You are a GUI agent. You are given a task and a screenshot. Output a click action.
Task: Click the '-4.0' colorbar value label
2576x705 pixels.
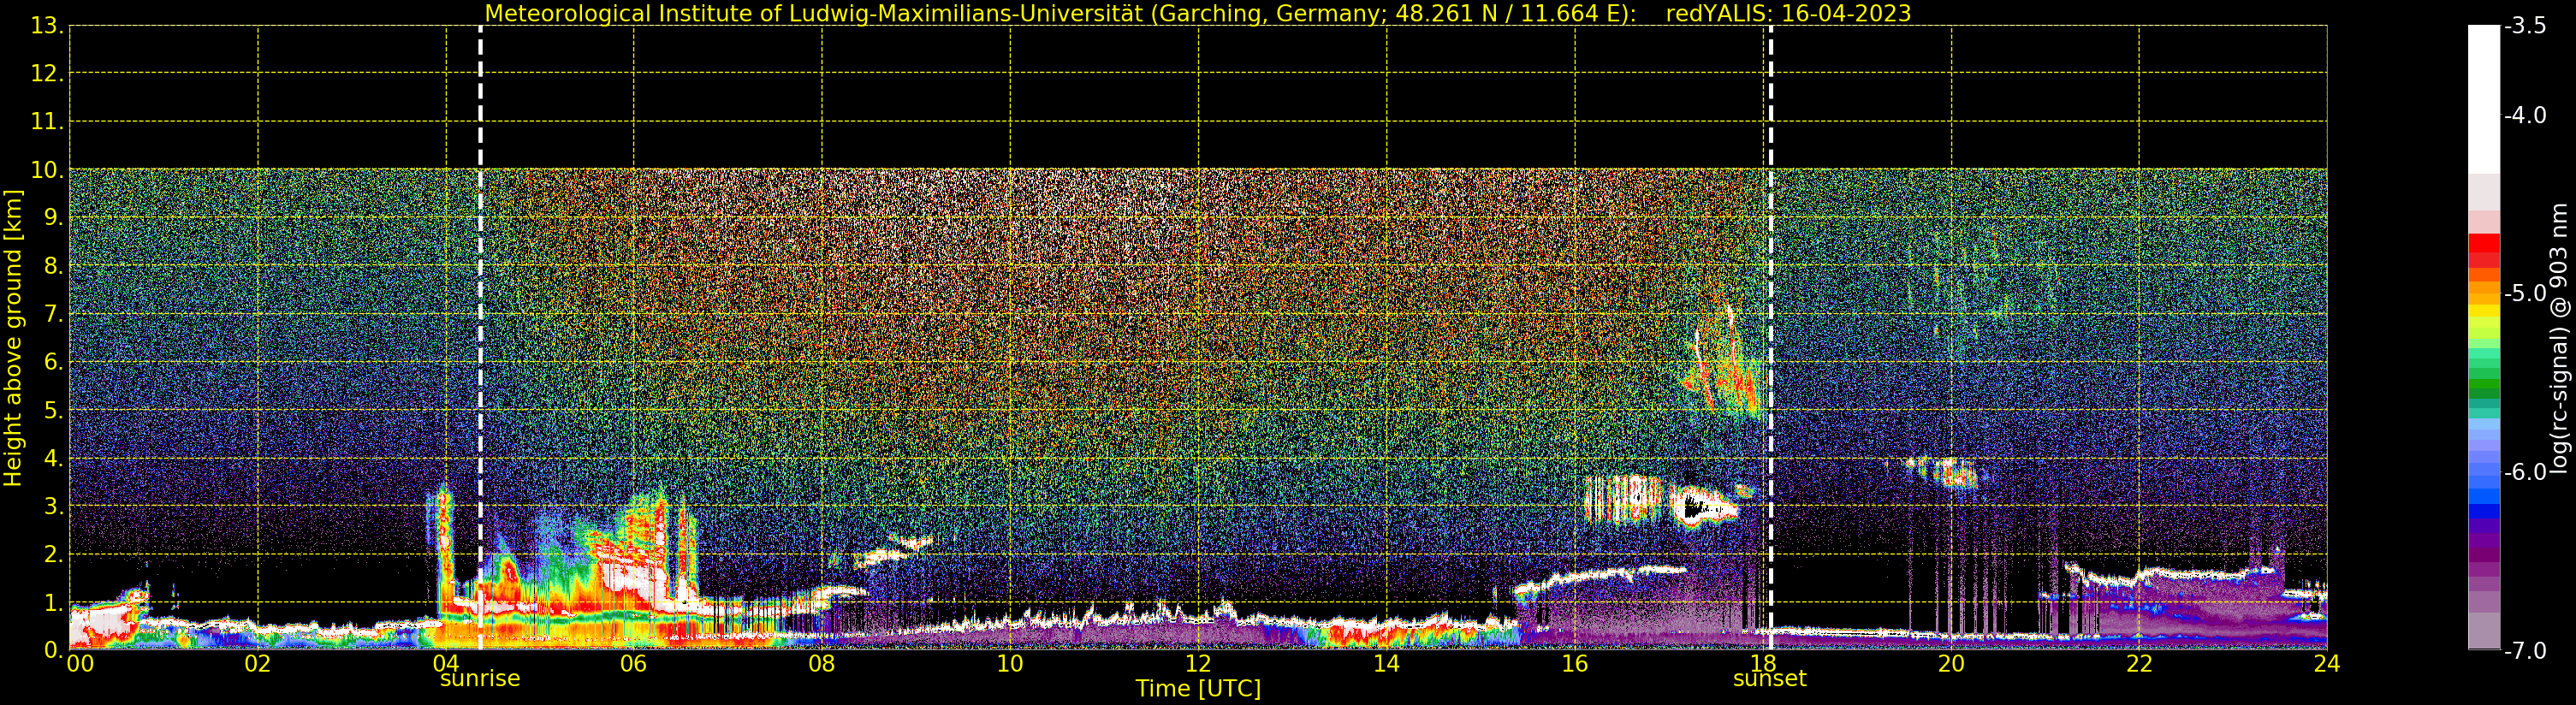coord(2525,115)
